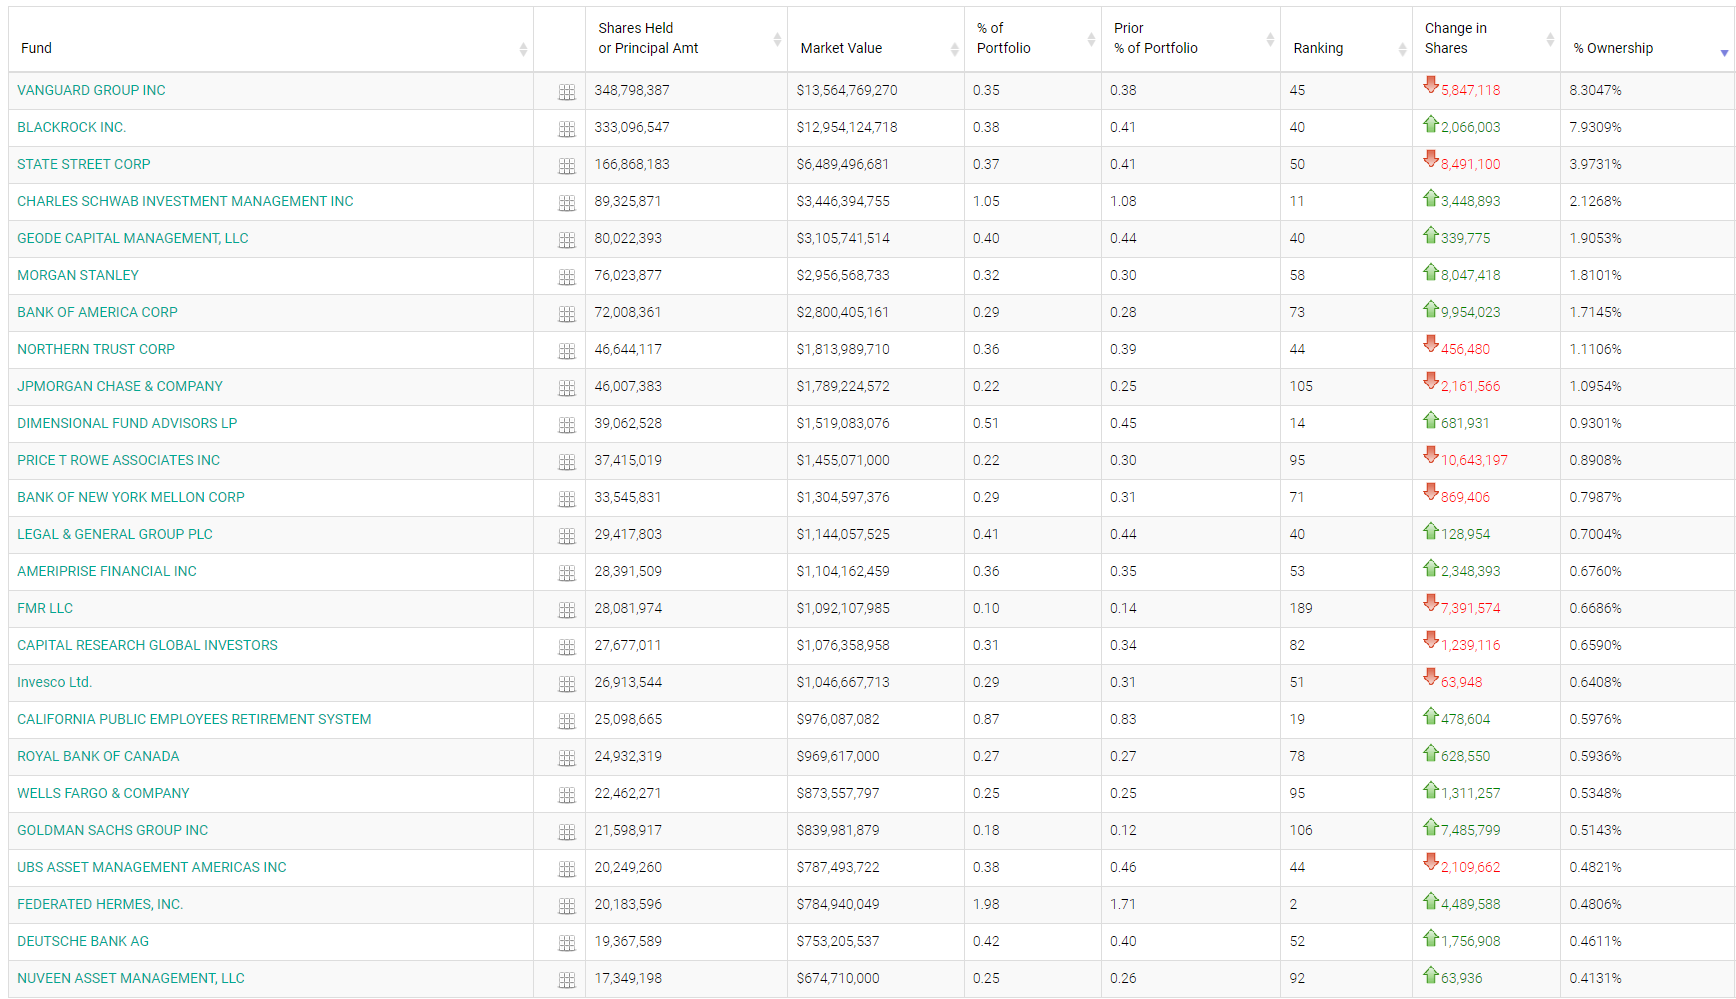The image size is (1736, 999).
Task: Click grid icon in Invesco Ltd. row
Action: 567,684
